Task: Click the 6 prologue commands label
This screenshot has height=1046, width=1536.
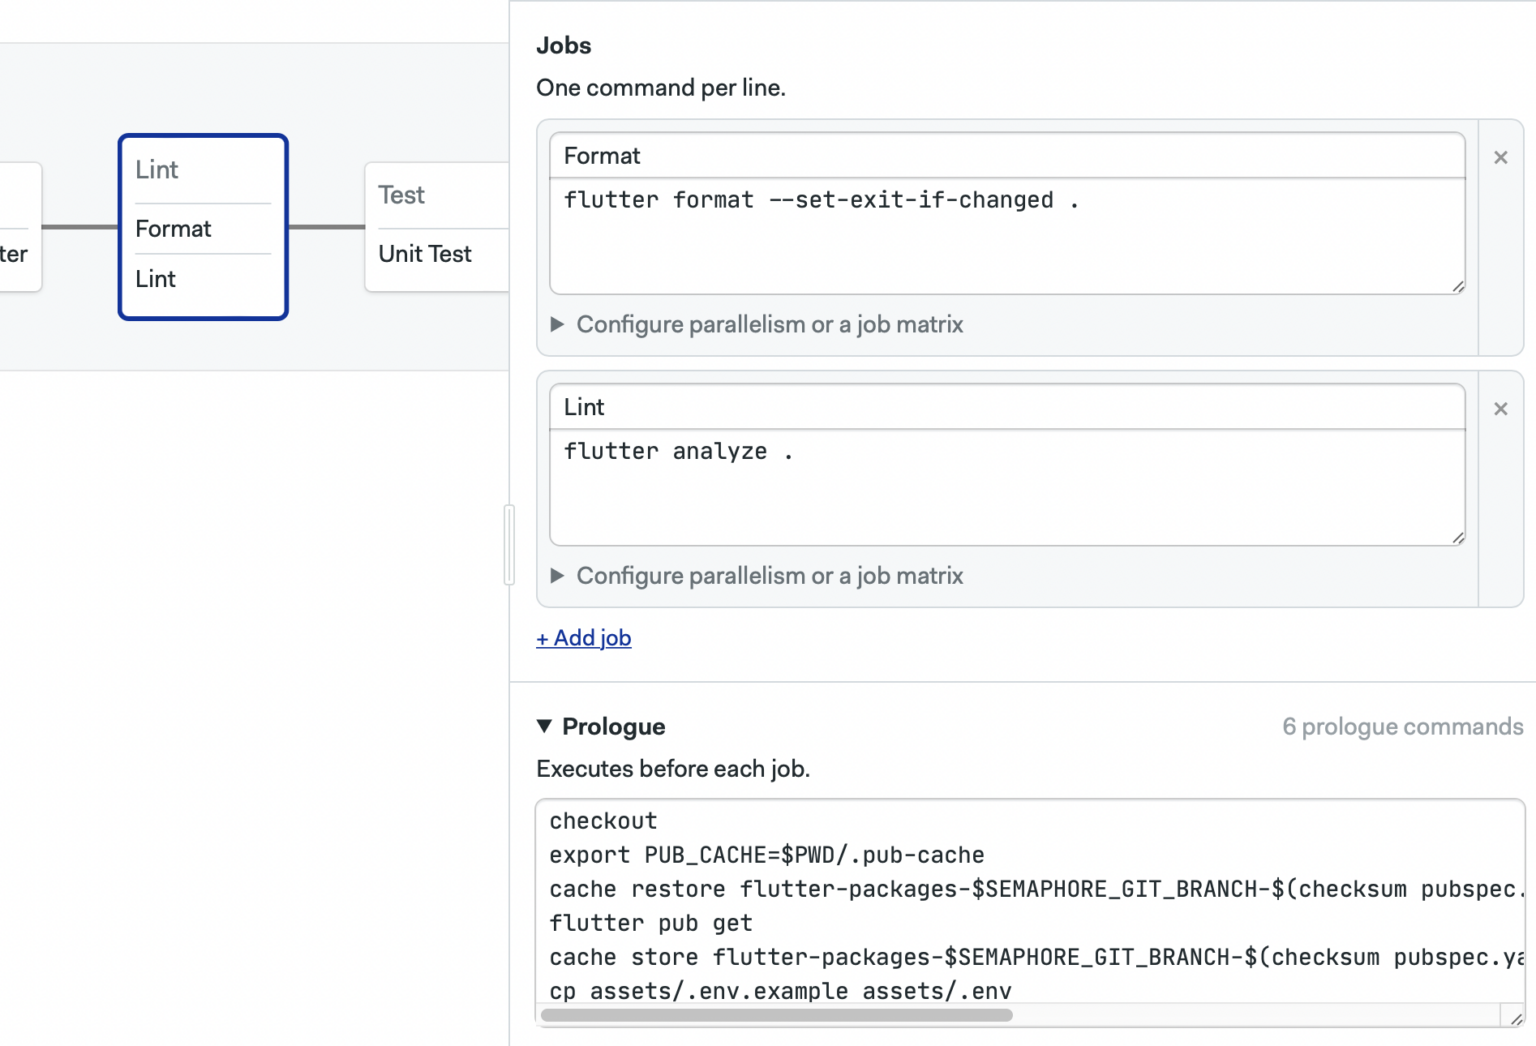Action: tap(1403, 726)
